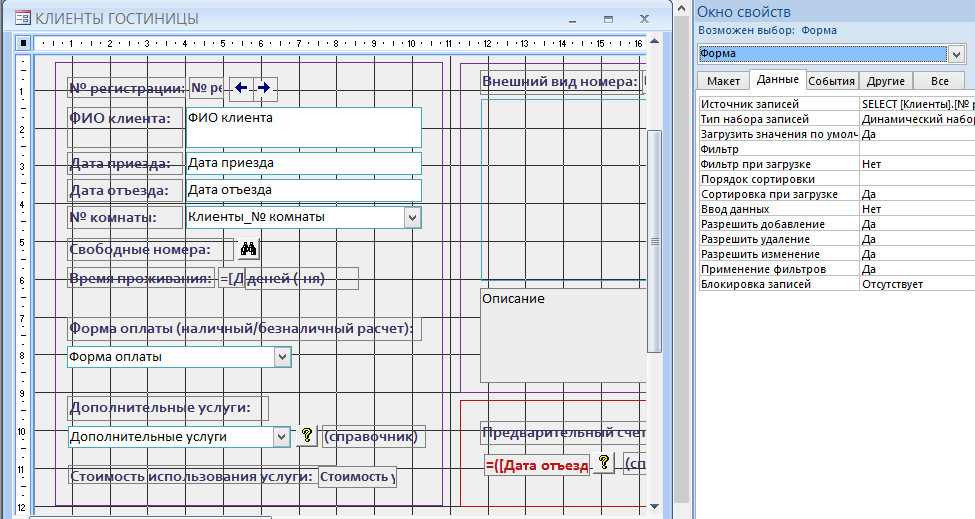Switch to the Макет tab
The image size is (975, 519).
coord(723,81)
